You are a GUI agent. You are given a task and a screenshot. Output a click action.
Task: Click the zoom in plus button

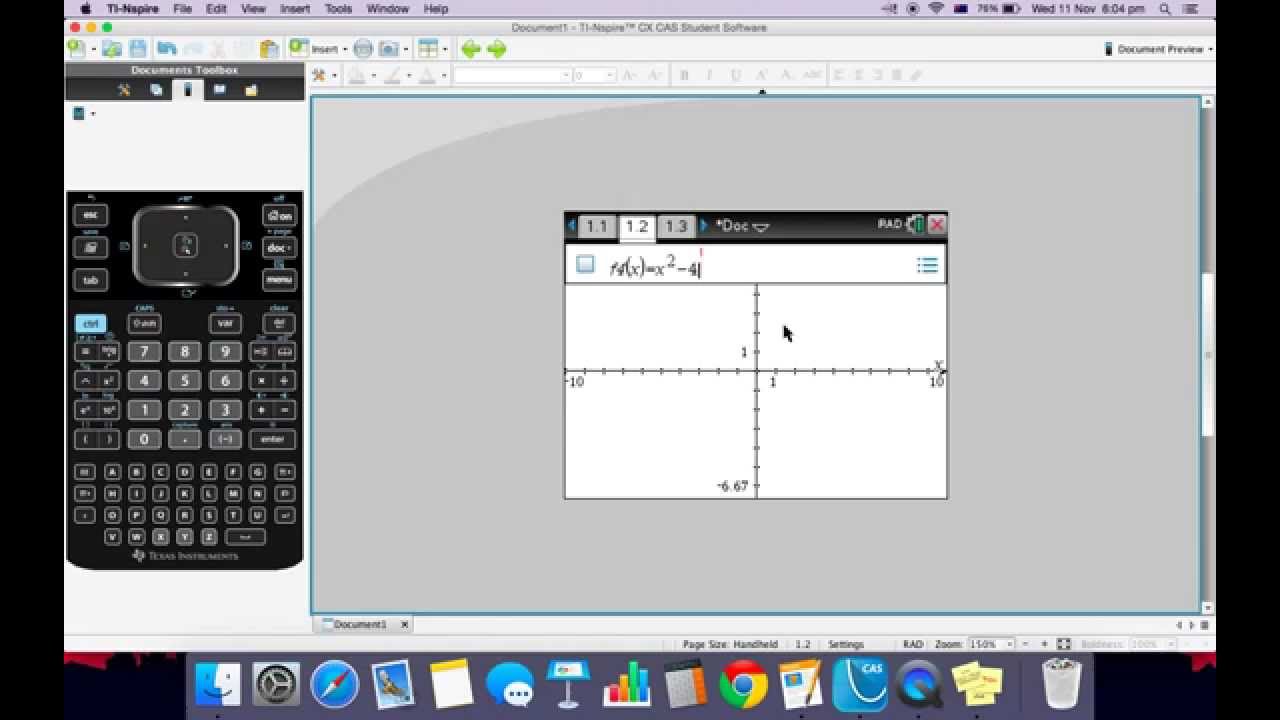(x=1044, y=644)
